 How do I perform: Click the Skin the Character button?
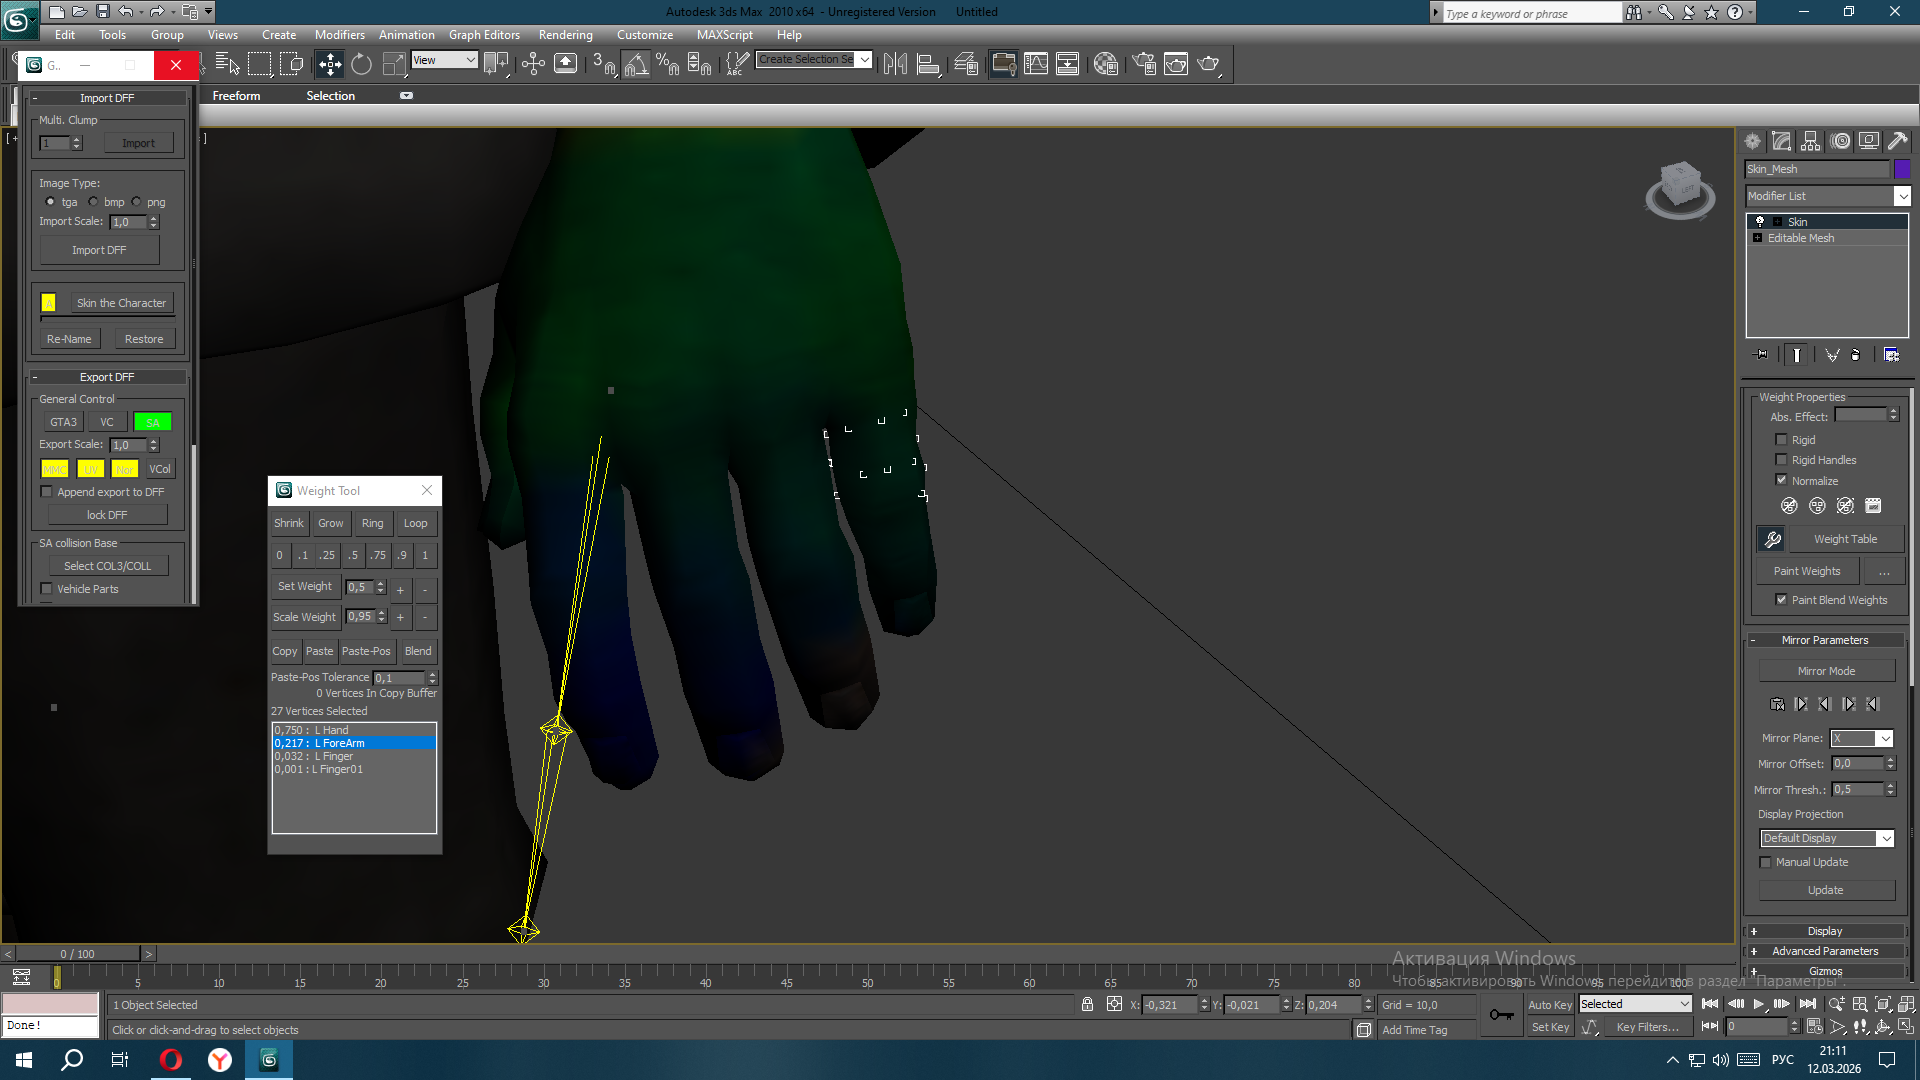tap(121, 303)
